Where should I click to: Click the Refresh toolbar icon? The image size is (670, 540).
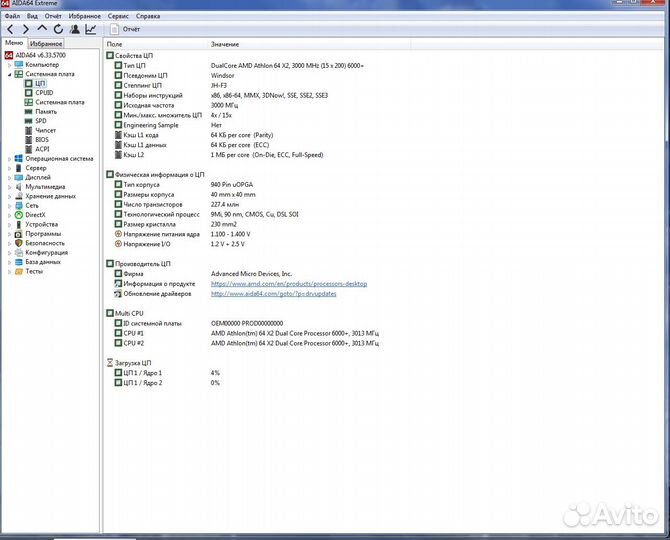[56, 30]
